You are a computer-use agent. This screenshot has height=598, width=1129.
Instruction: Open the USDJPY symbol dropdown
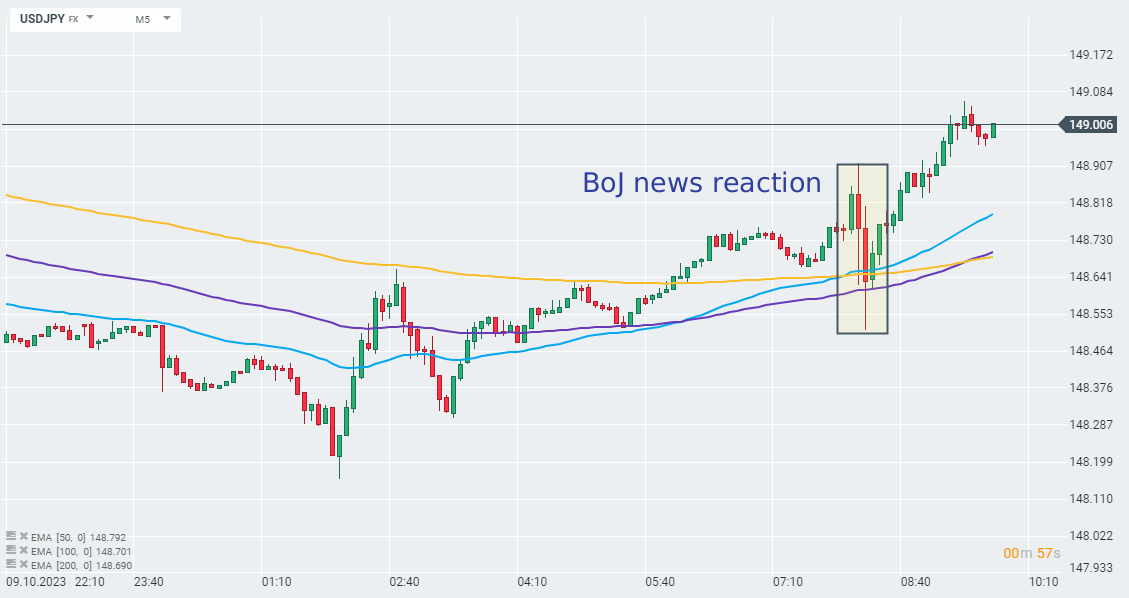(x=90, y=18)
